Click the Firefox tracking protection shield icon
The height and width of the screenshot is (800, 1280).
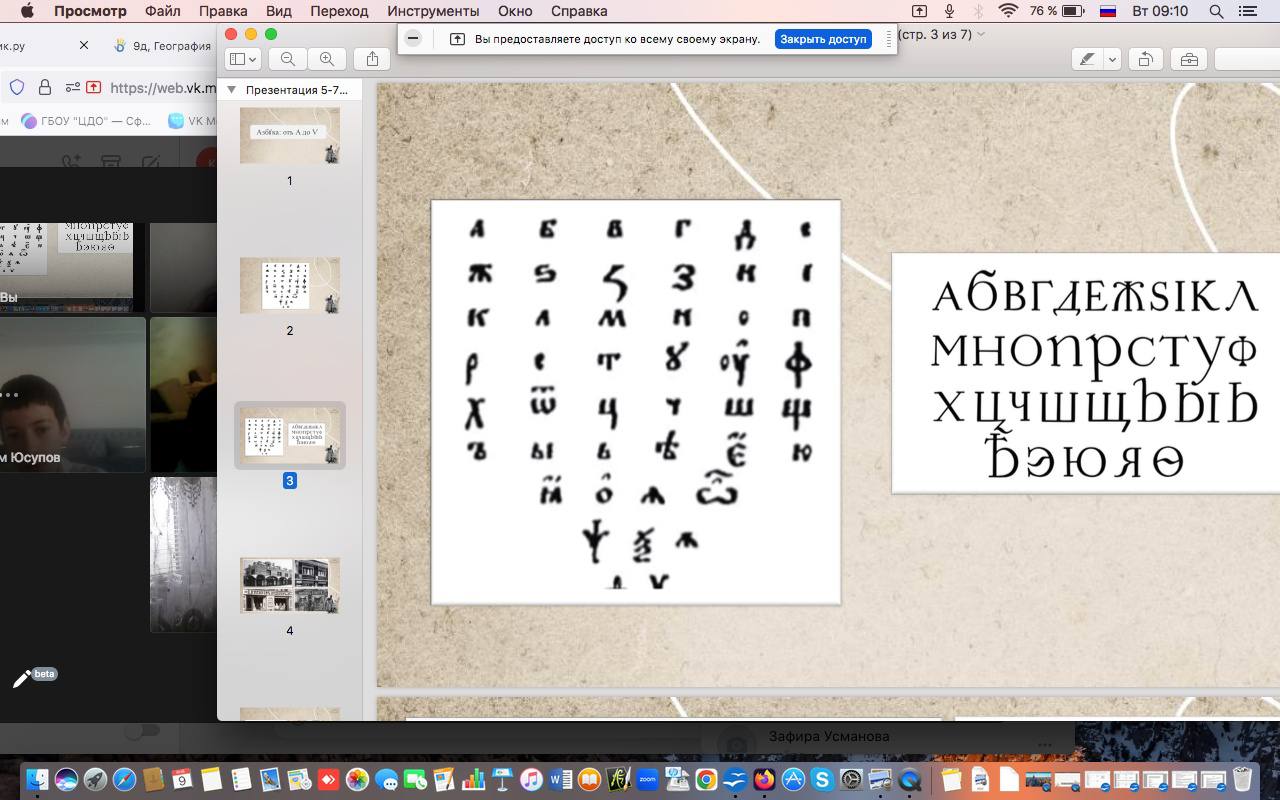point(16,87)
